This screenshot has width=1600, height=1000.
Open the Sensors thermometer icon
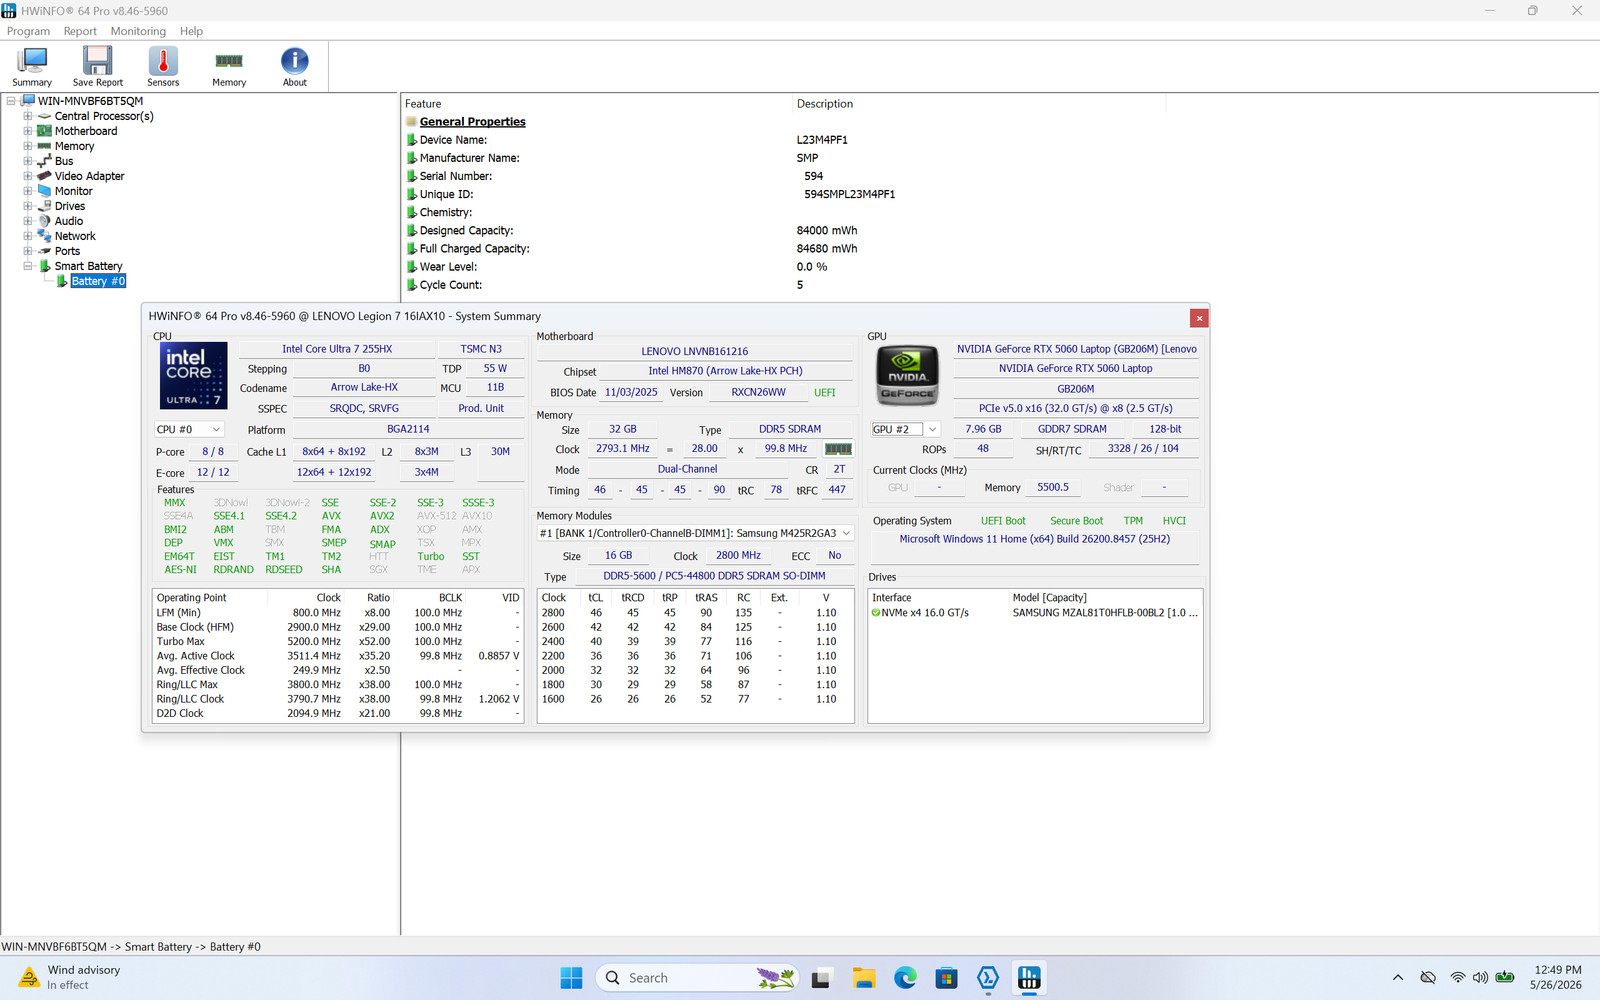click(163, 67)
